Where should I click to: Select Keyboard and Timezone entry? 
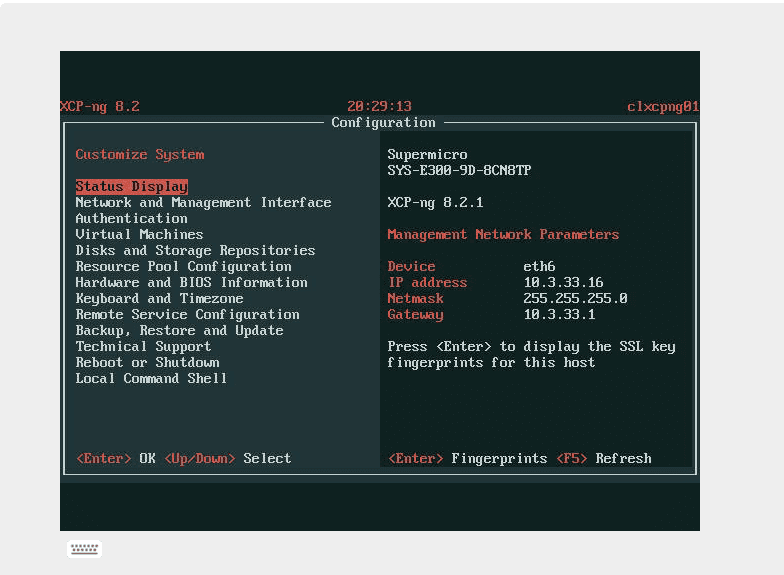[x=160, y=298]
